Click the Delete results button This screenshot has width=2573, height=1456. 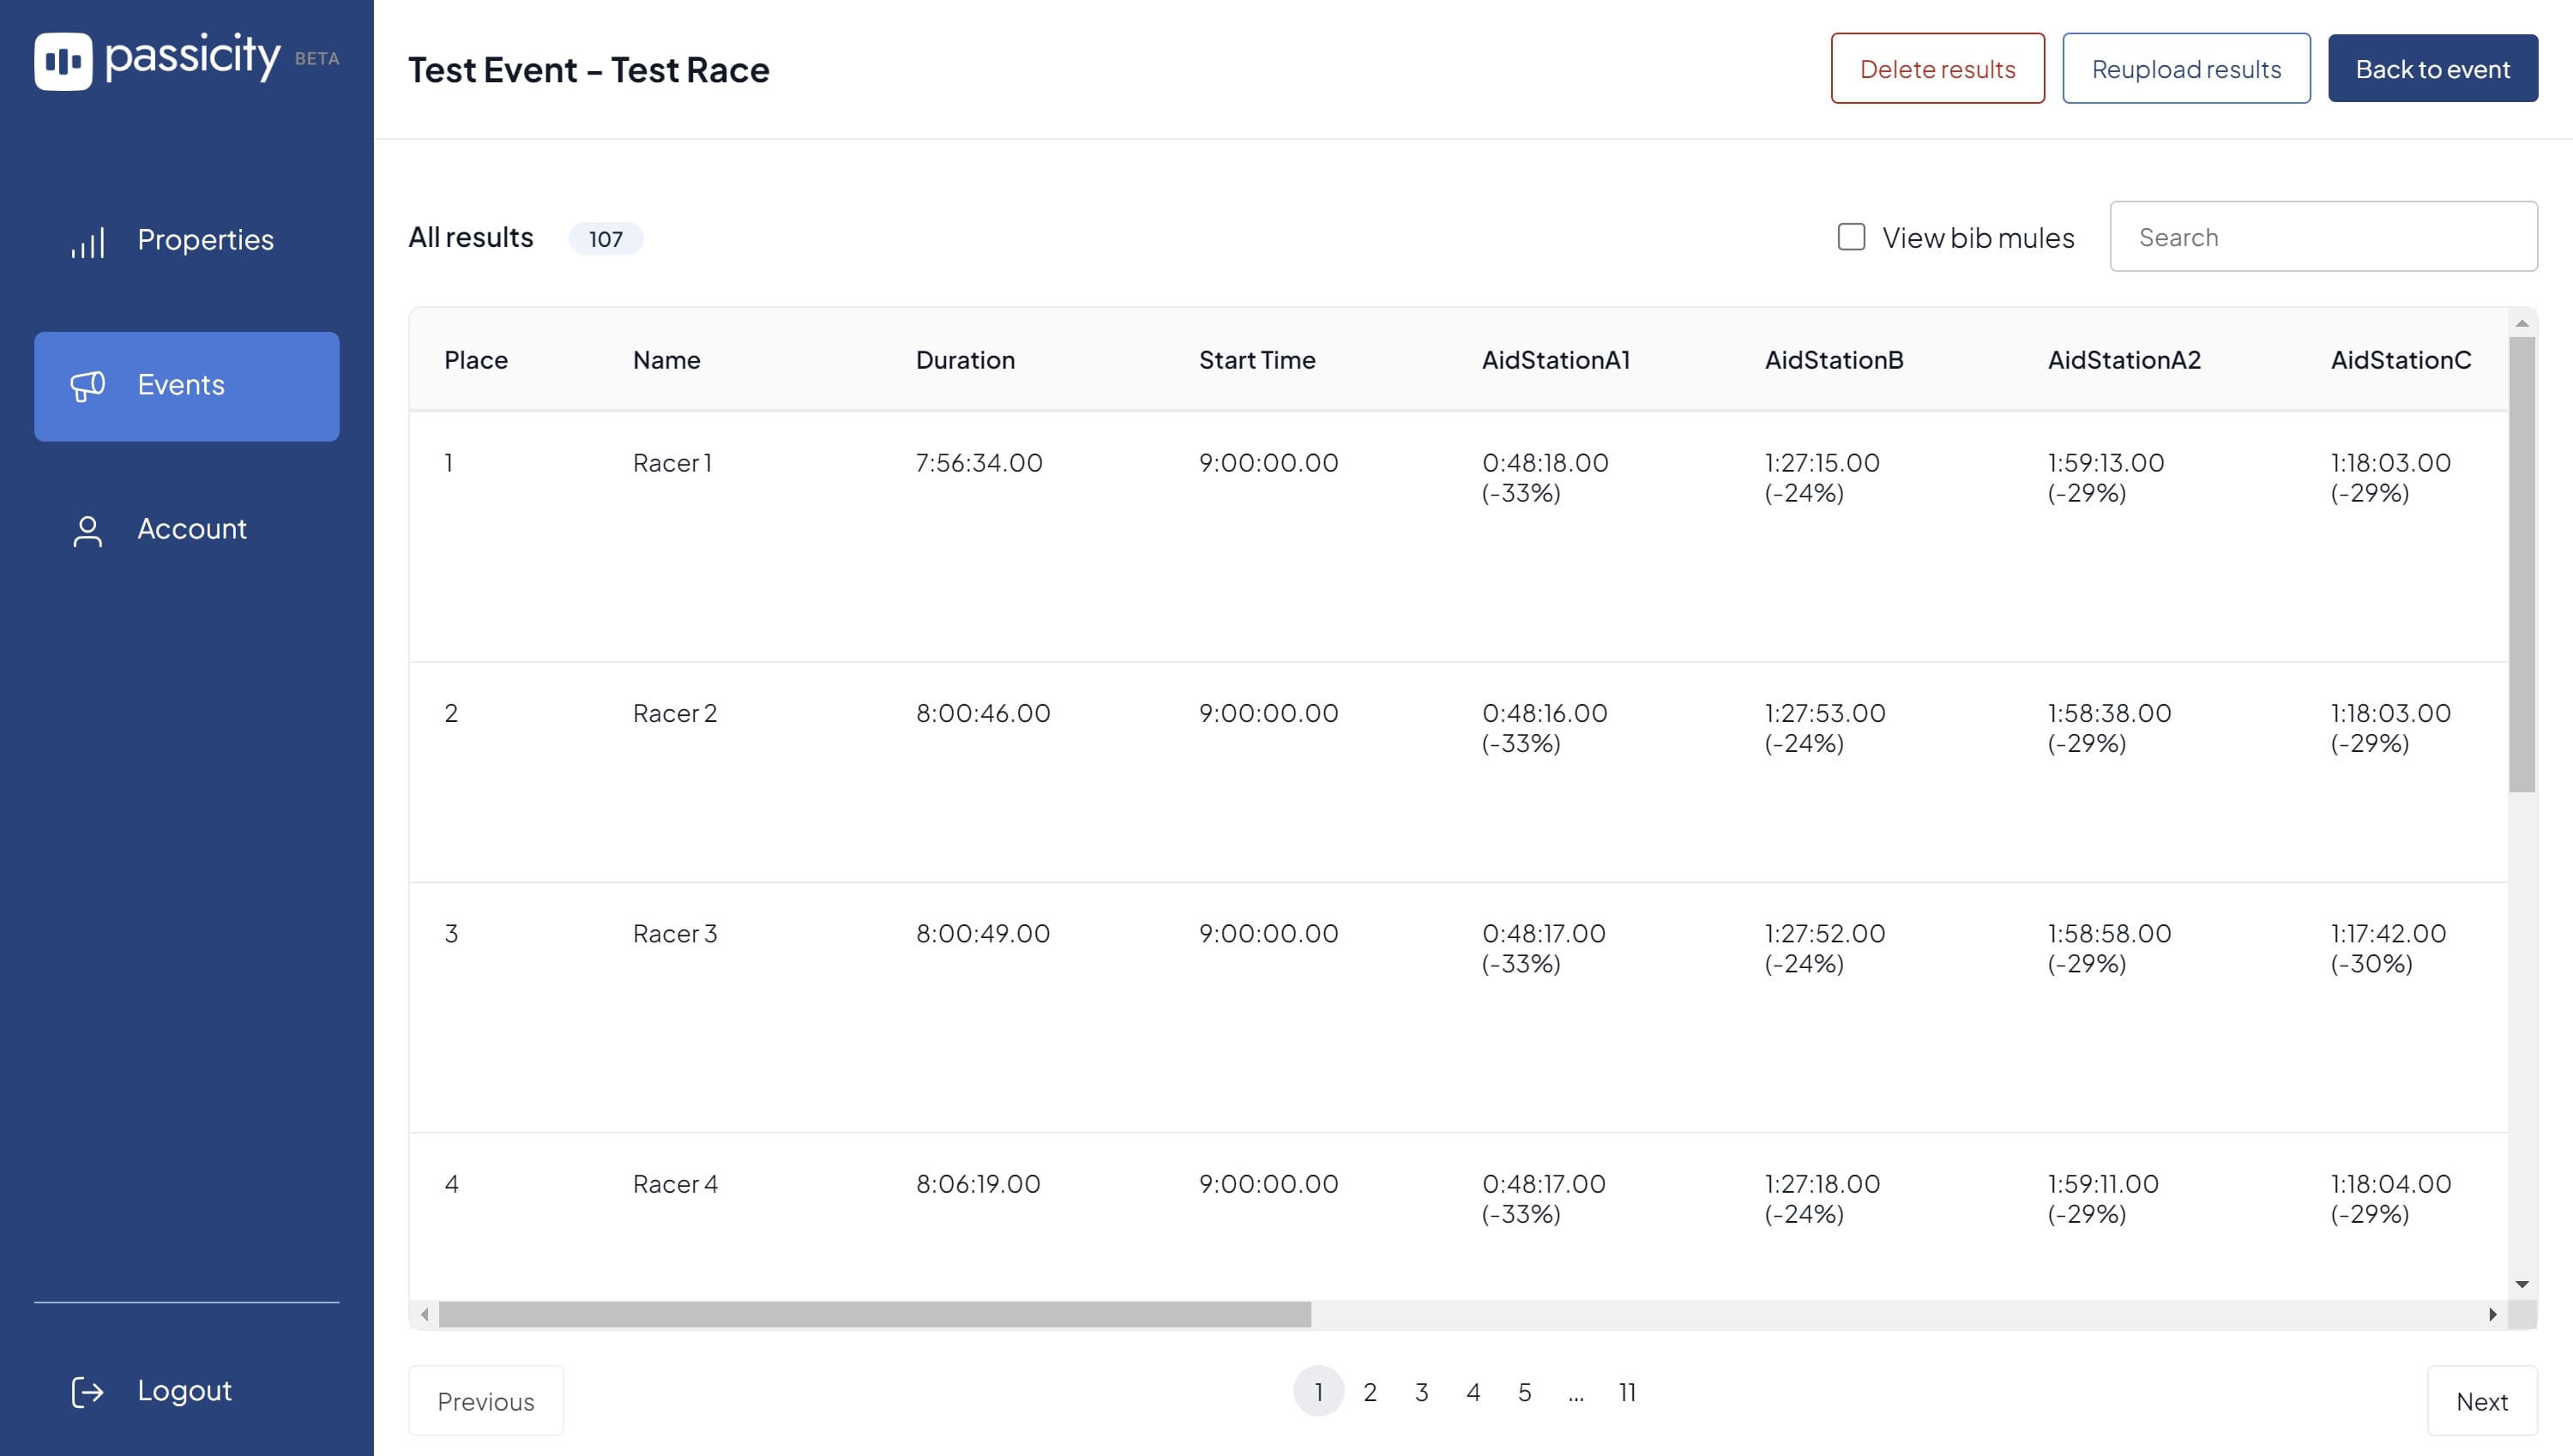tap(1937, 68)
